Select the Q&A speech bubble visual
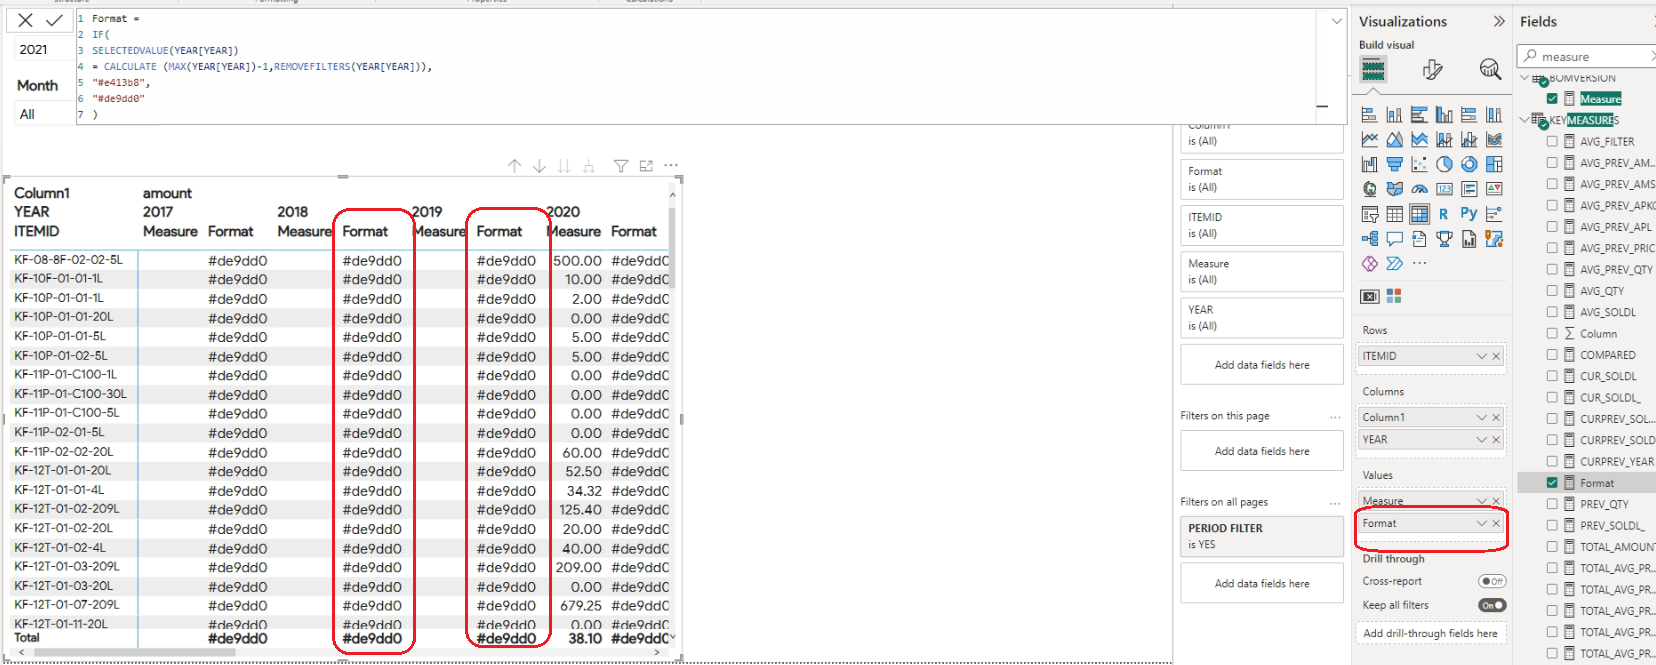The width and height of the screenshot is (1656, 665). tap(1394, 239)
